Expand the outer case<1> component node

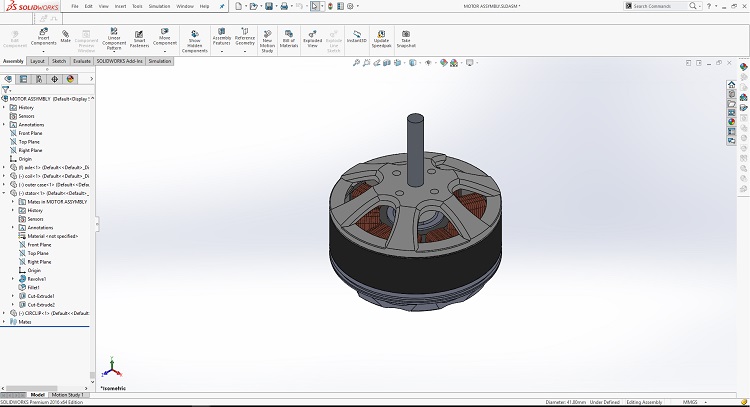[x=4, y=185]
